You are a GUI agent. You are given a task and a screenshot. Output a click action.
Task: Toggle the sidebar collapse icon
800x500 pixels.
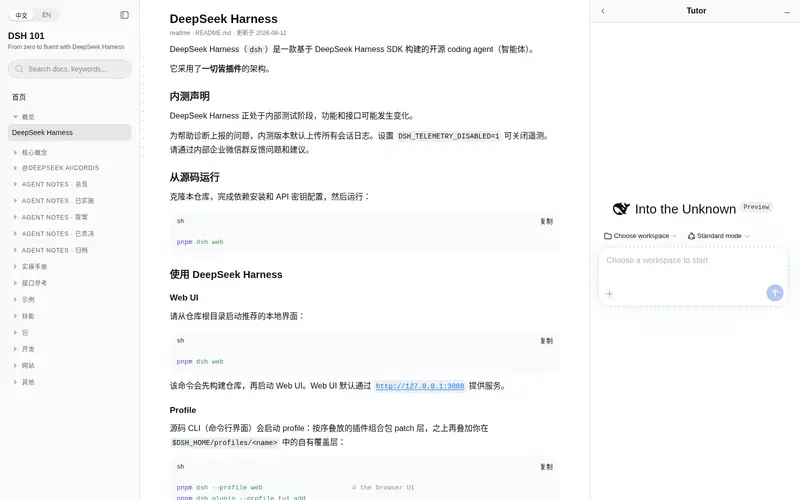click(124, 15)
